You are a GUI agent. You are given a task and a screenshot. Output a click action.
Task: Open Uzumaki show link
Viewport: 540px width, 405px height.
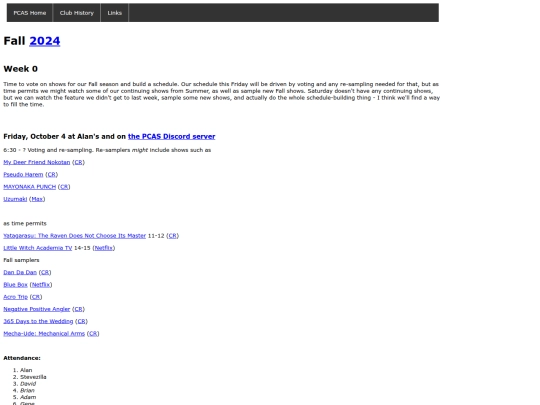pos(15,199)
